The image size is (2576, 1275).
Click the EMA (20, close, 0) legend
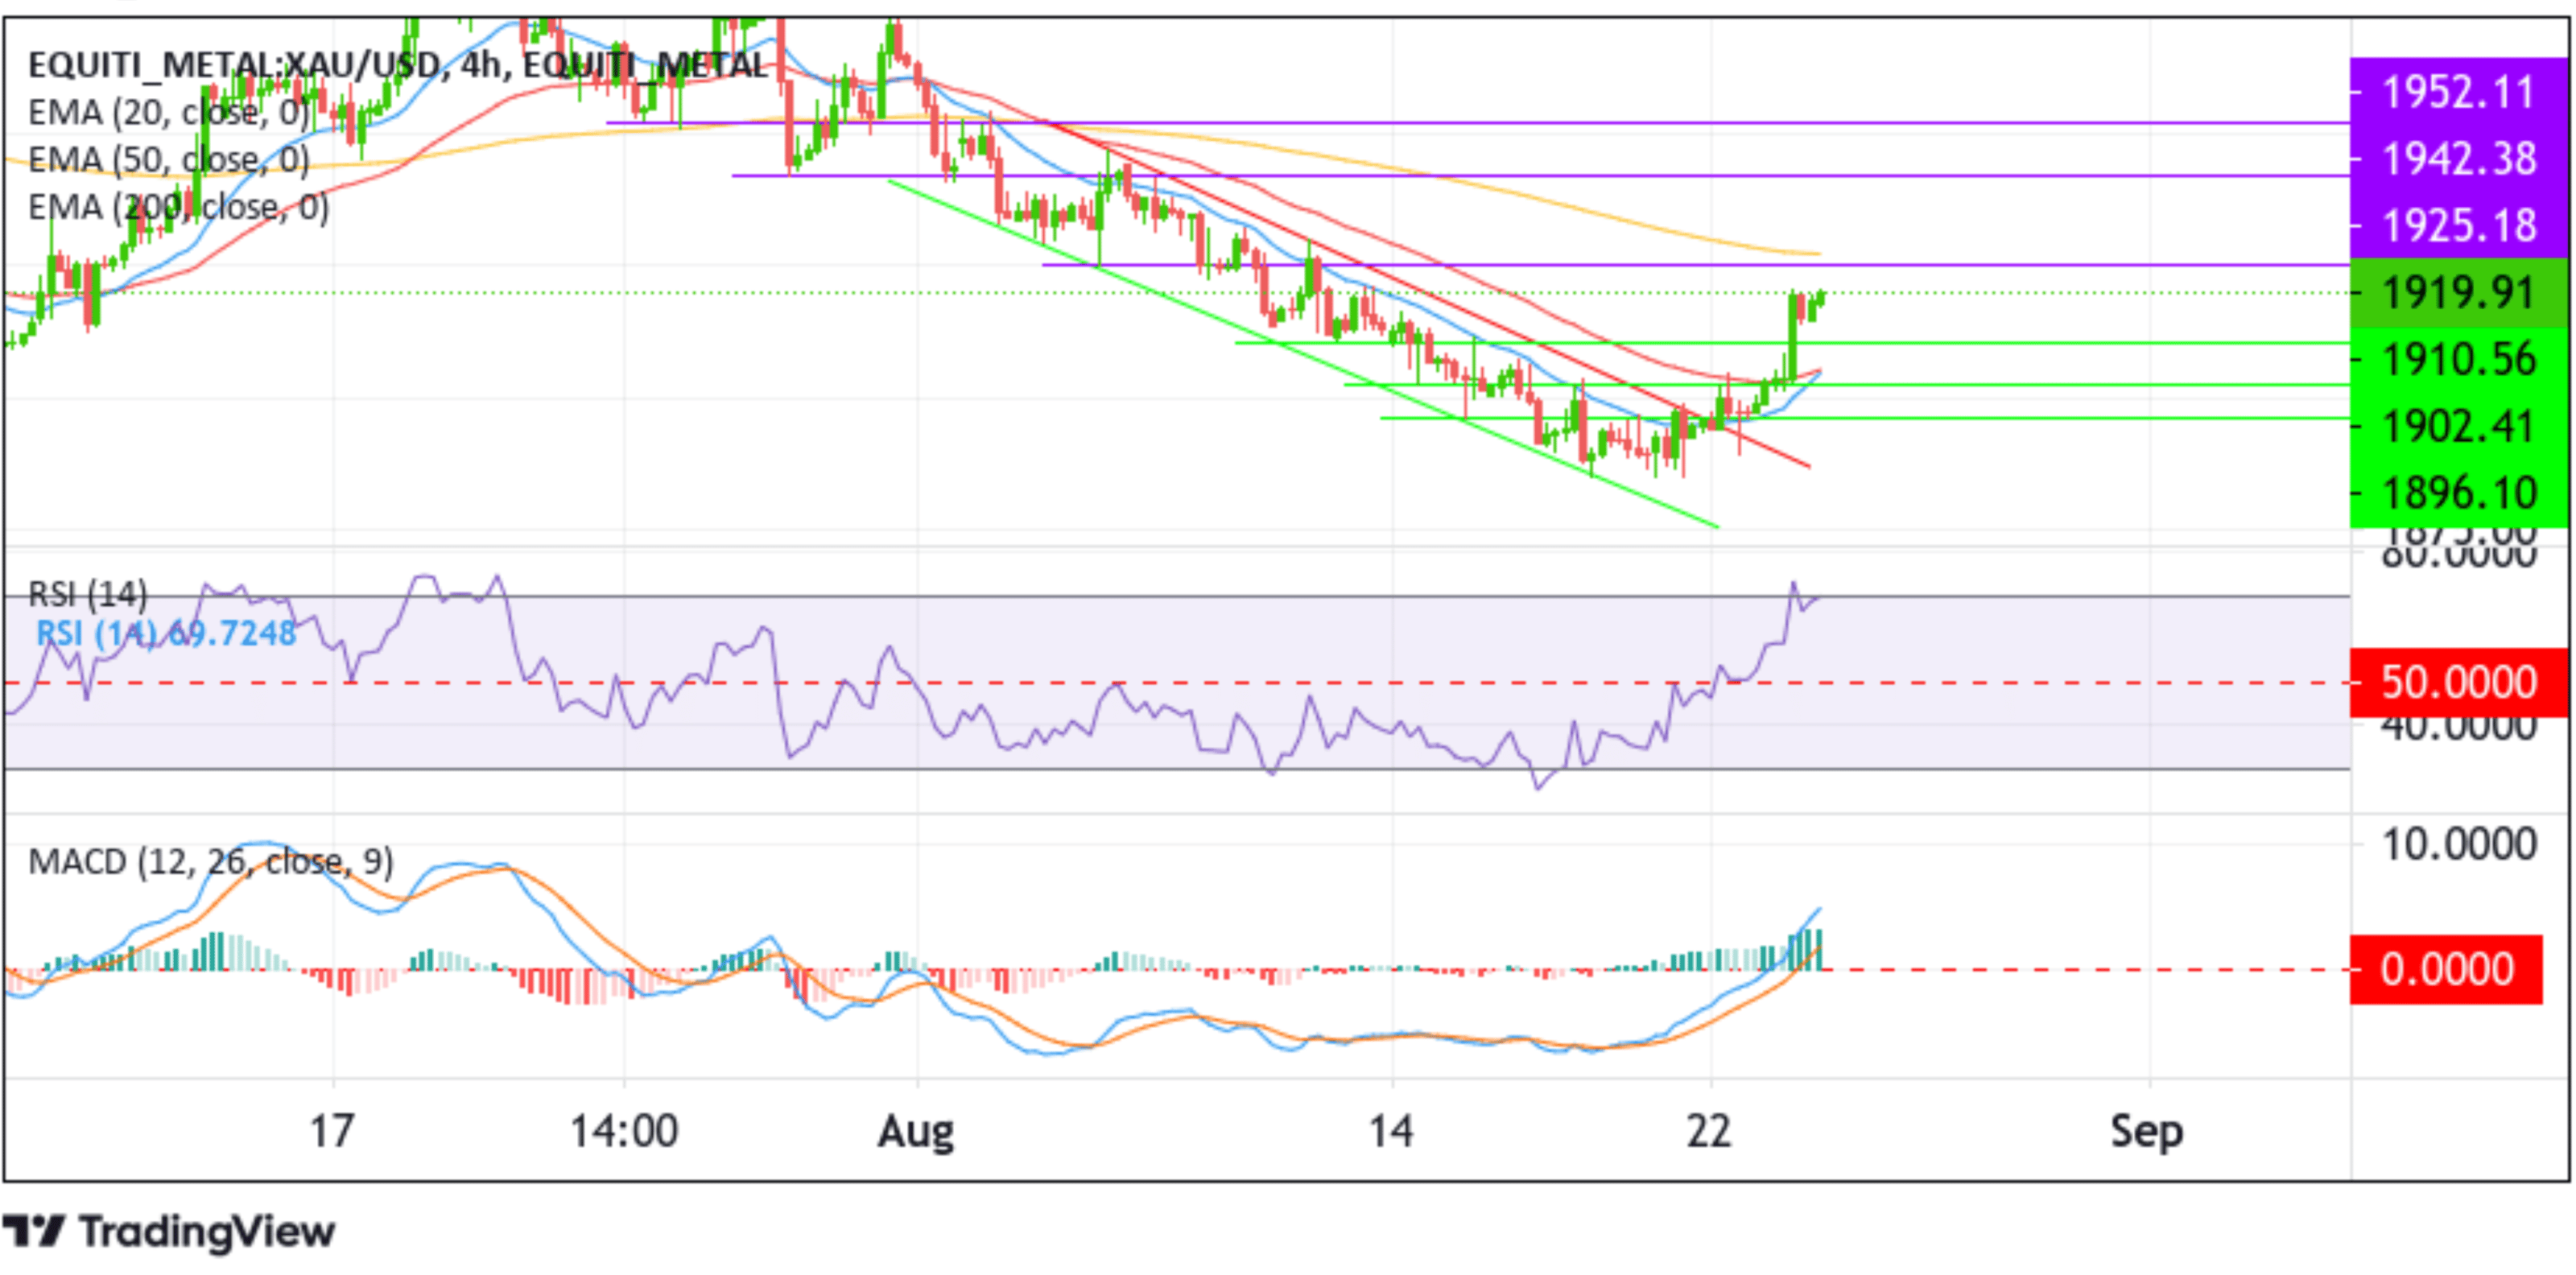pyautogui.click(x=169, y=113)
